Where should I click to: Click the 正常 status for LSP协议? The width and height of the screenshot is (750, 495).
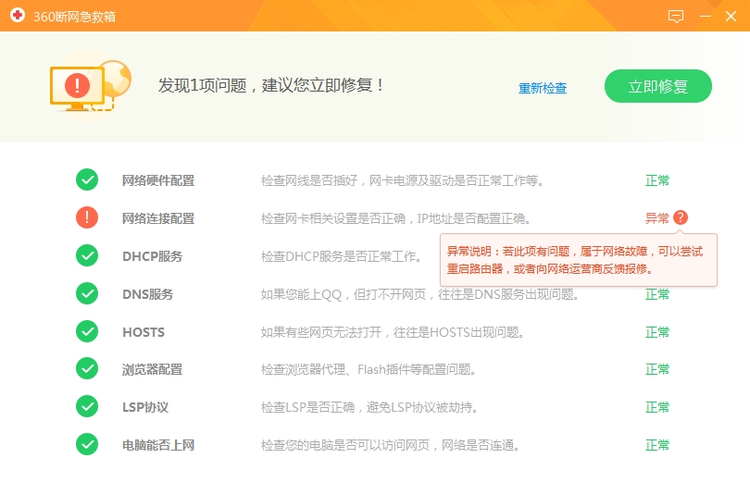coord(657,407)
